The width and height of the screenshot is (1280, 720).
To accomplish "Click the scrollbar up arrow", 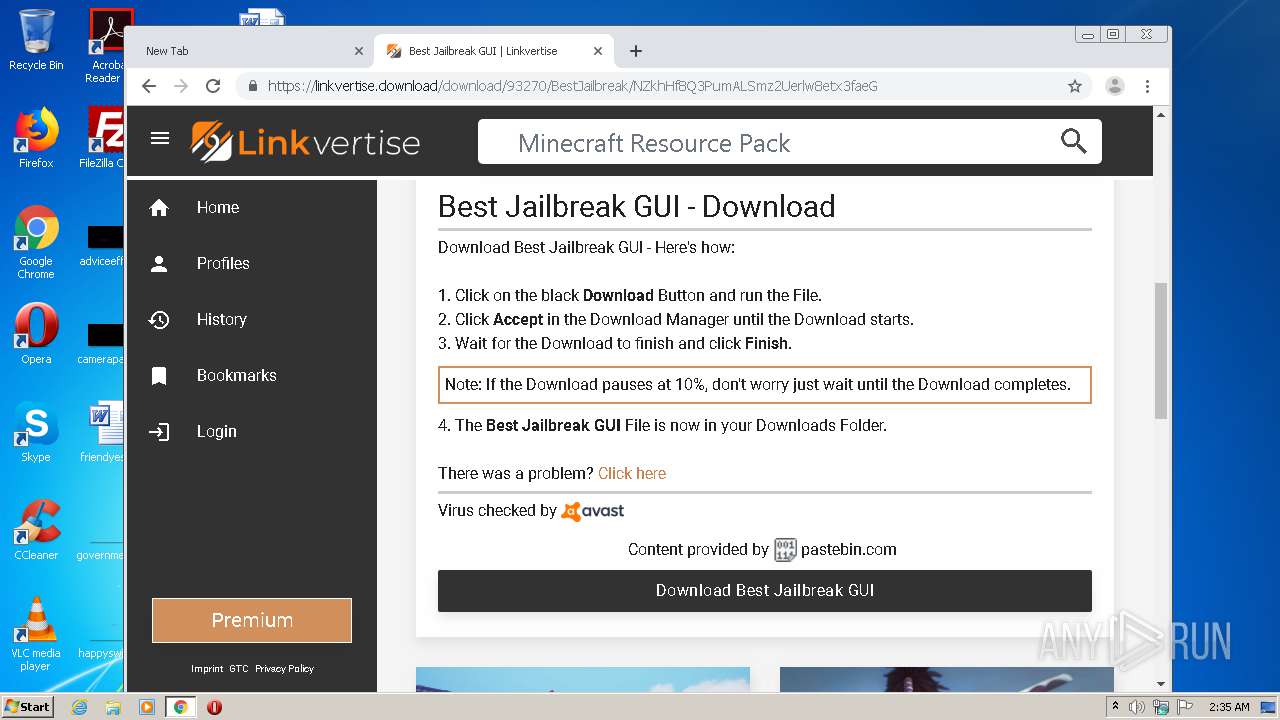I will click(x=1161, y=115).
